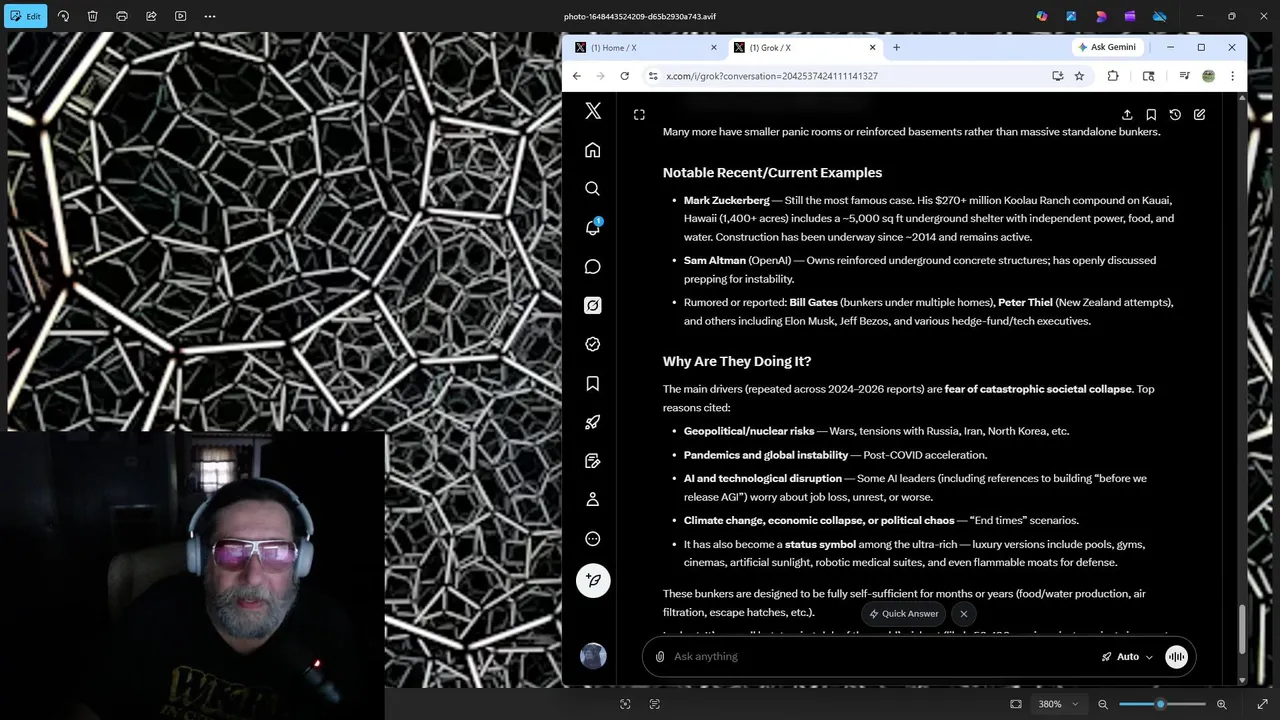Open Notifications bell in X sidebar

point(593,227)
